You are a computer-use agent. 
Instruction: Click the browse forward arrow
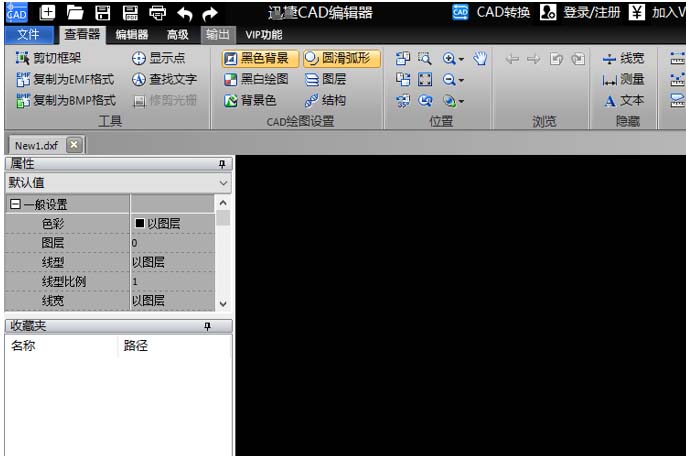[x=533, y=59]
